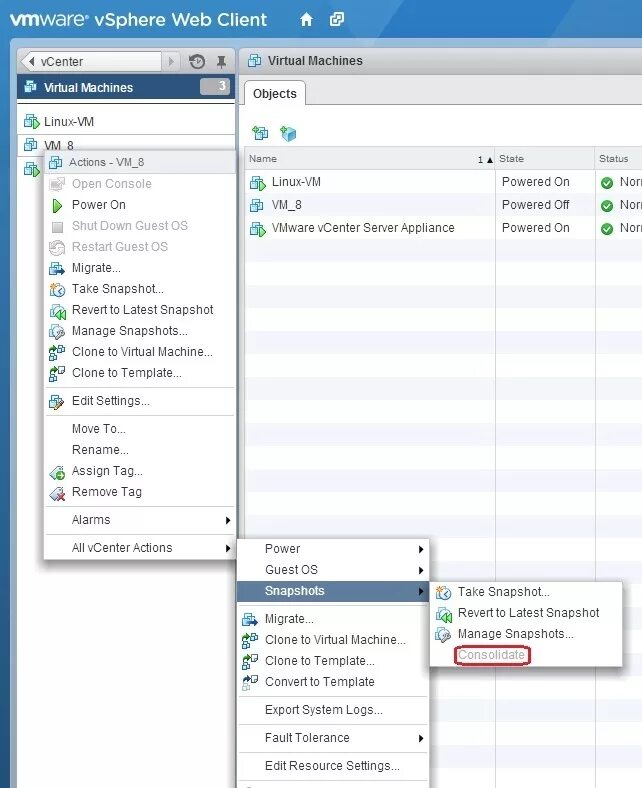Screen dimensions: 642x788
Task: Expand the Power submenu
Action: 333,549
